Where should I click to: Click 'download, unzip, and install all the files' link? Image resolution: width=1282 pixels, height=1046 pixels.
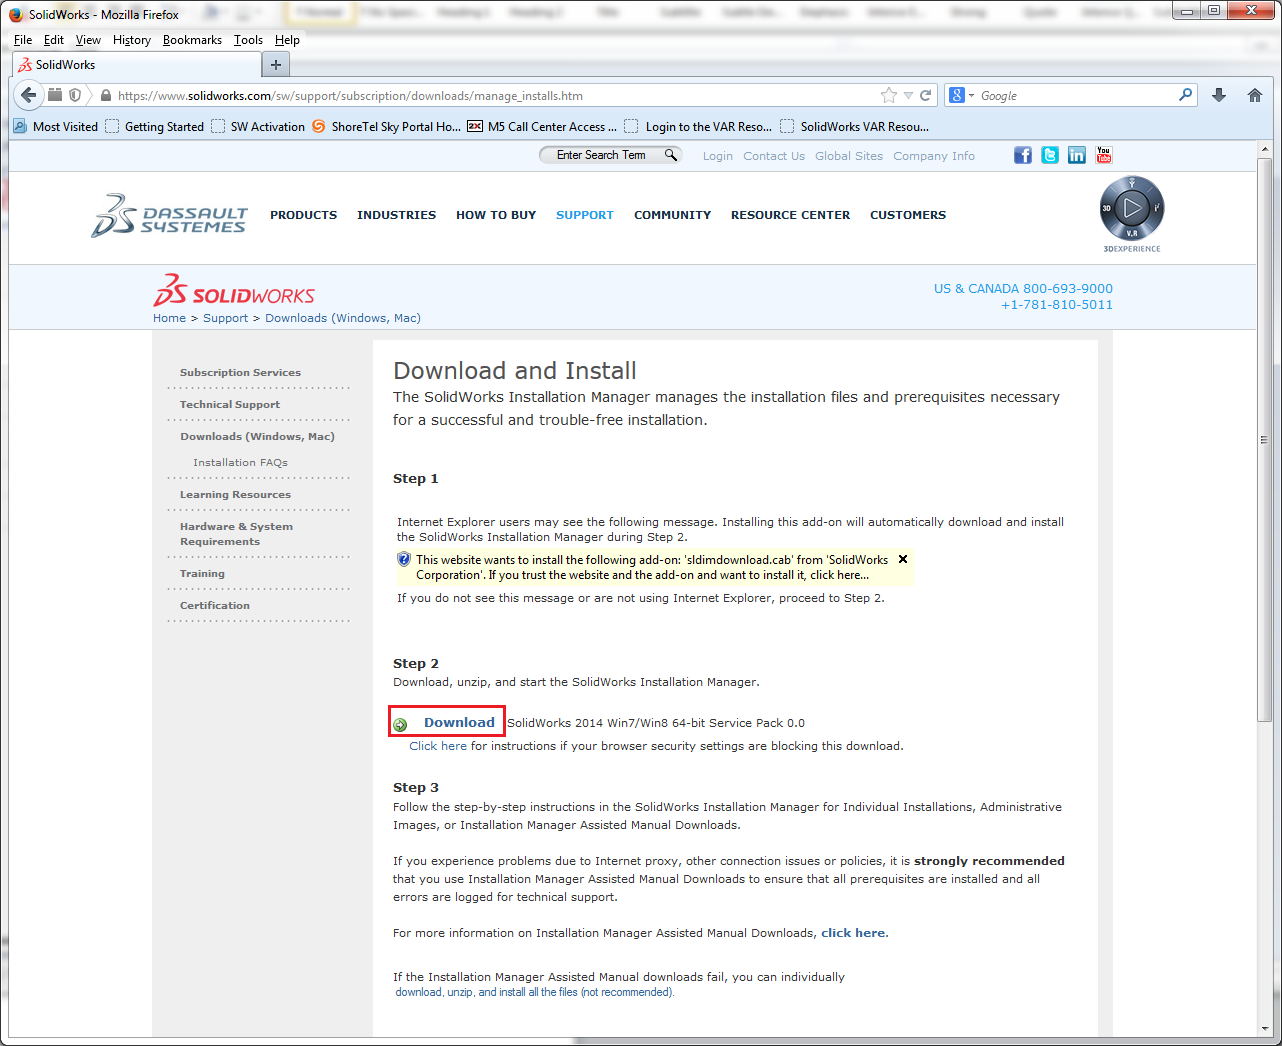tap(535, 992)
